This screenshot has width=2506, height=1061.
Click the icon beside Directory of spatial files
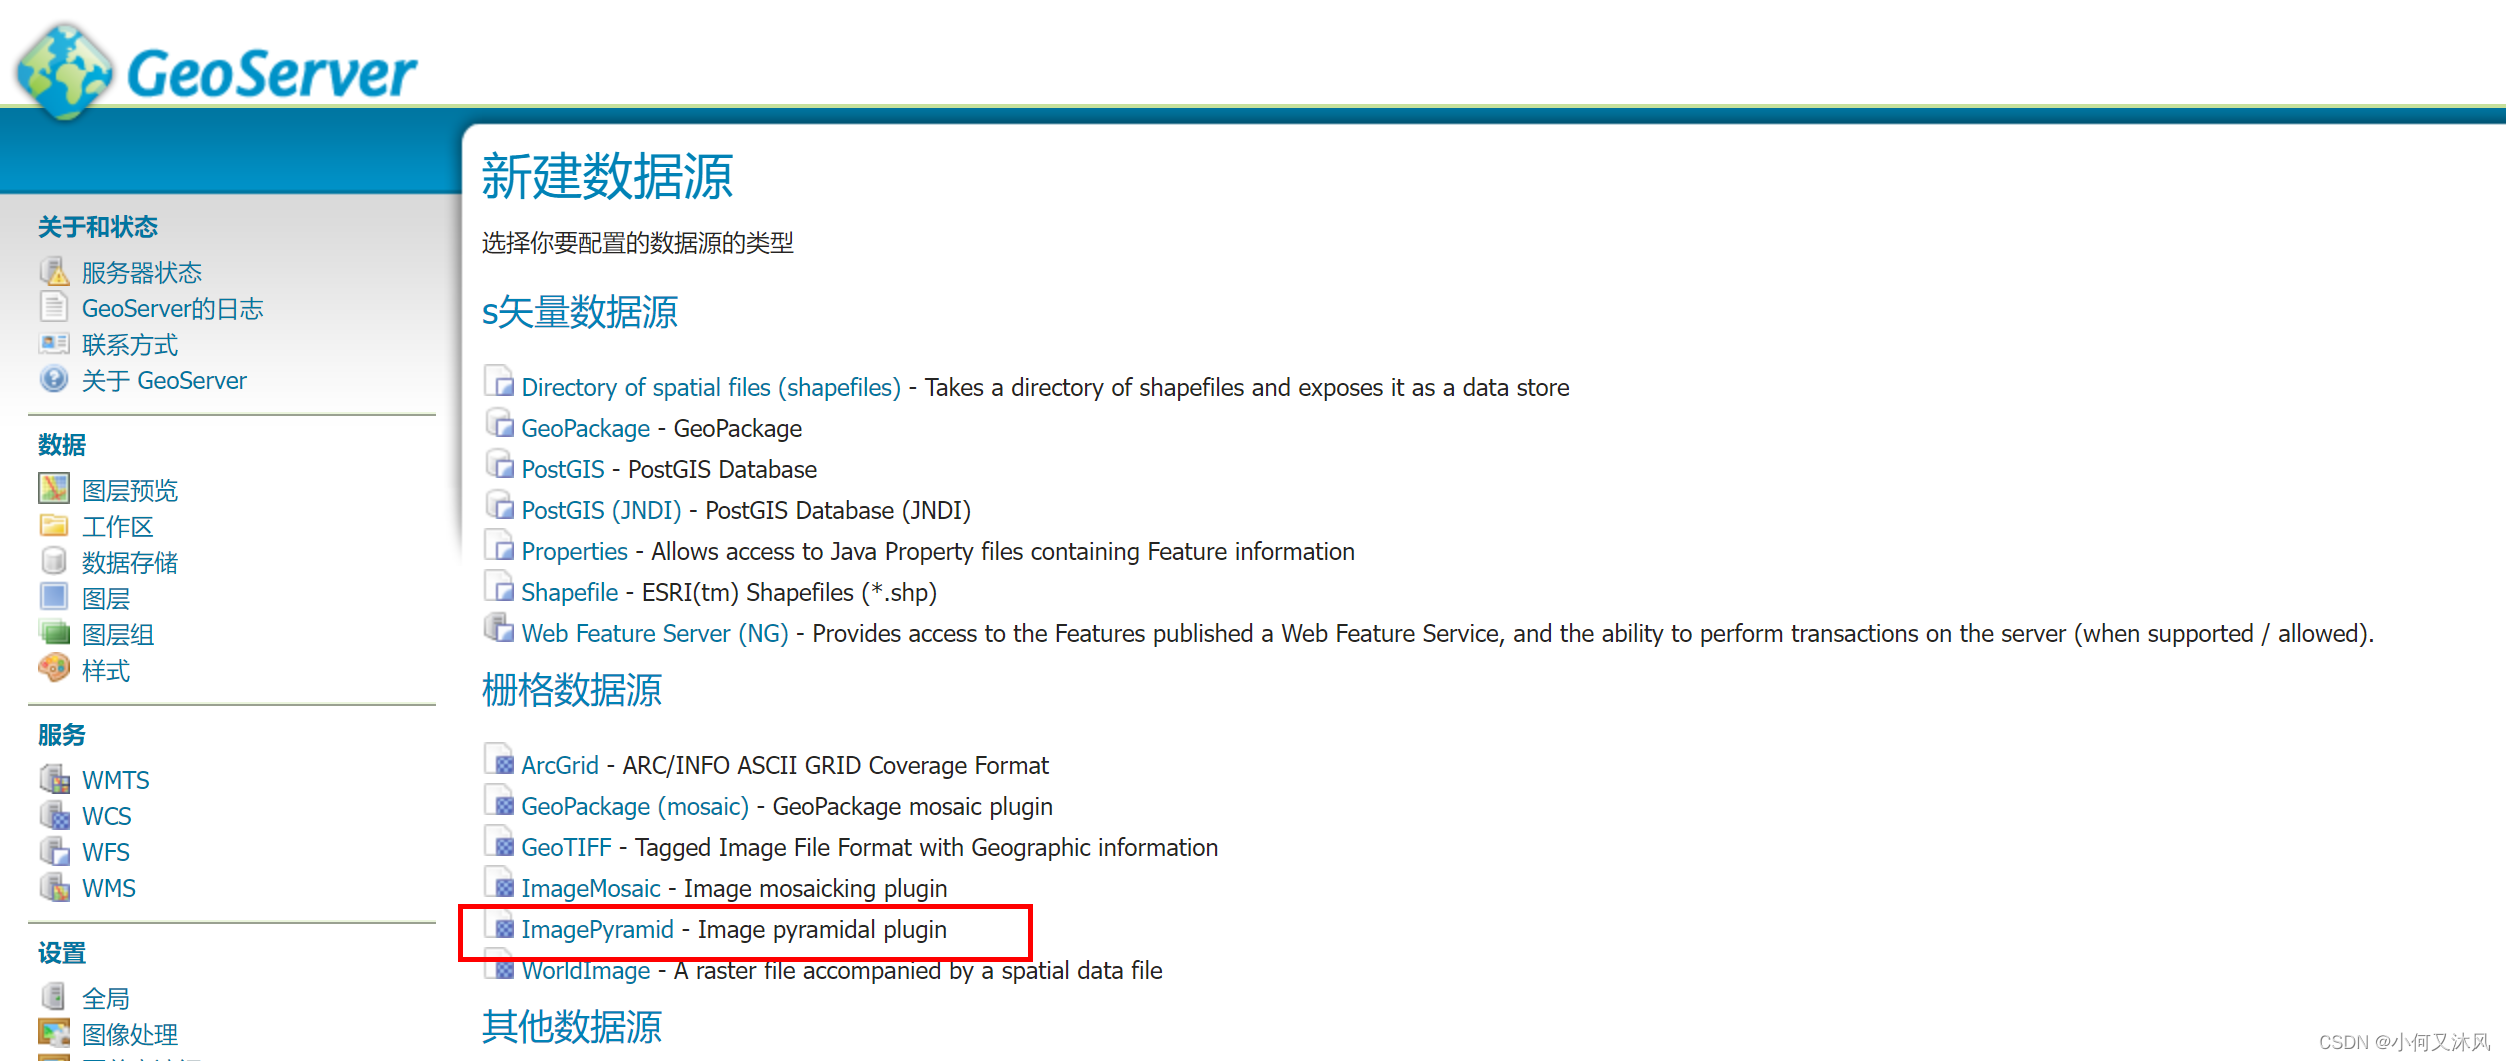pos(499,382)
